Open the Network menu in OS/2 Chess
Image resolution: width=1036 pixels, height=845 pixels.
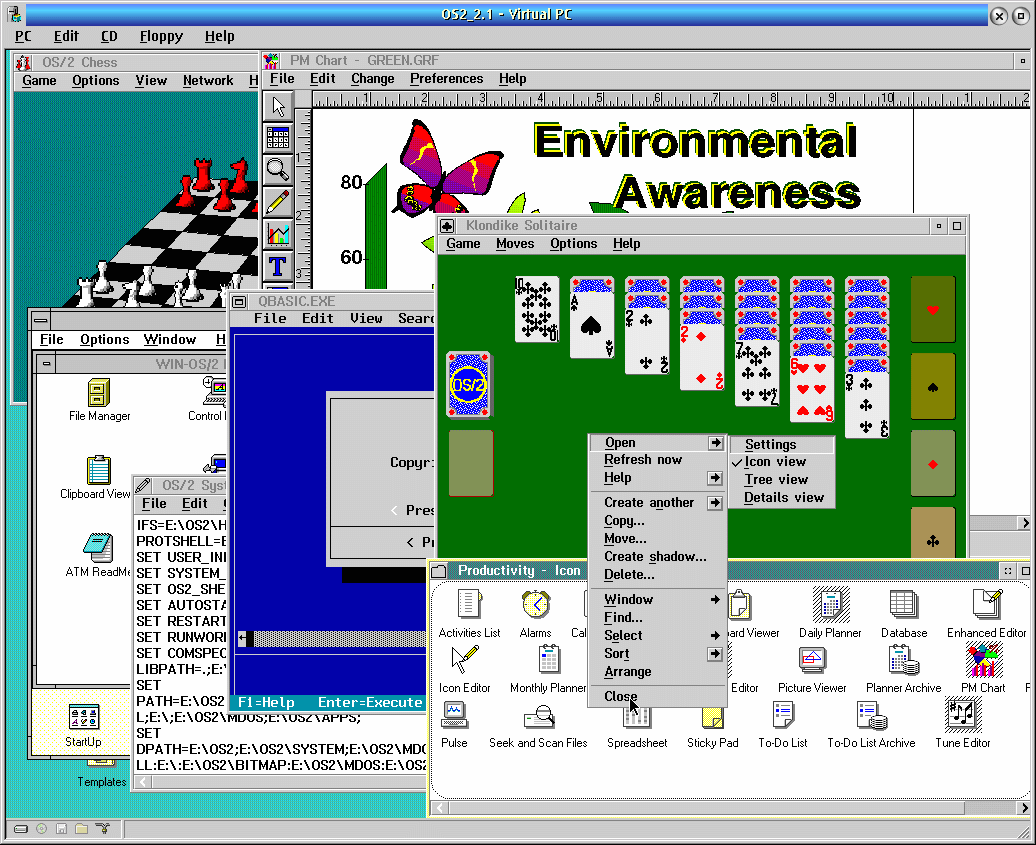click(x=208, y=81)
